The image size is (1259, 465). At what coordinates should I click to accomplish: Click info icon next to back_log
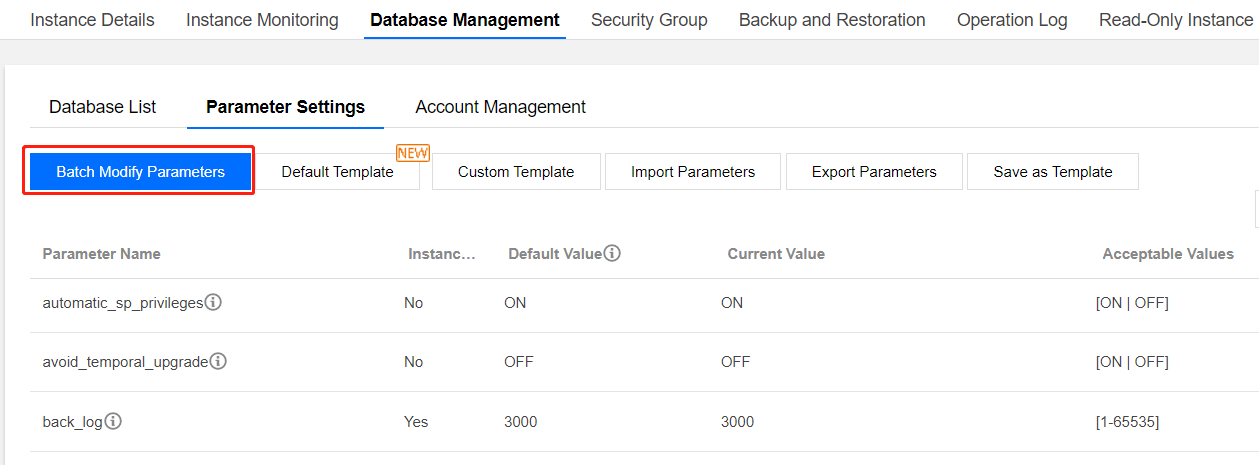[113, 421]
